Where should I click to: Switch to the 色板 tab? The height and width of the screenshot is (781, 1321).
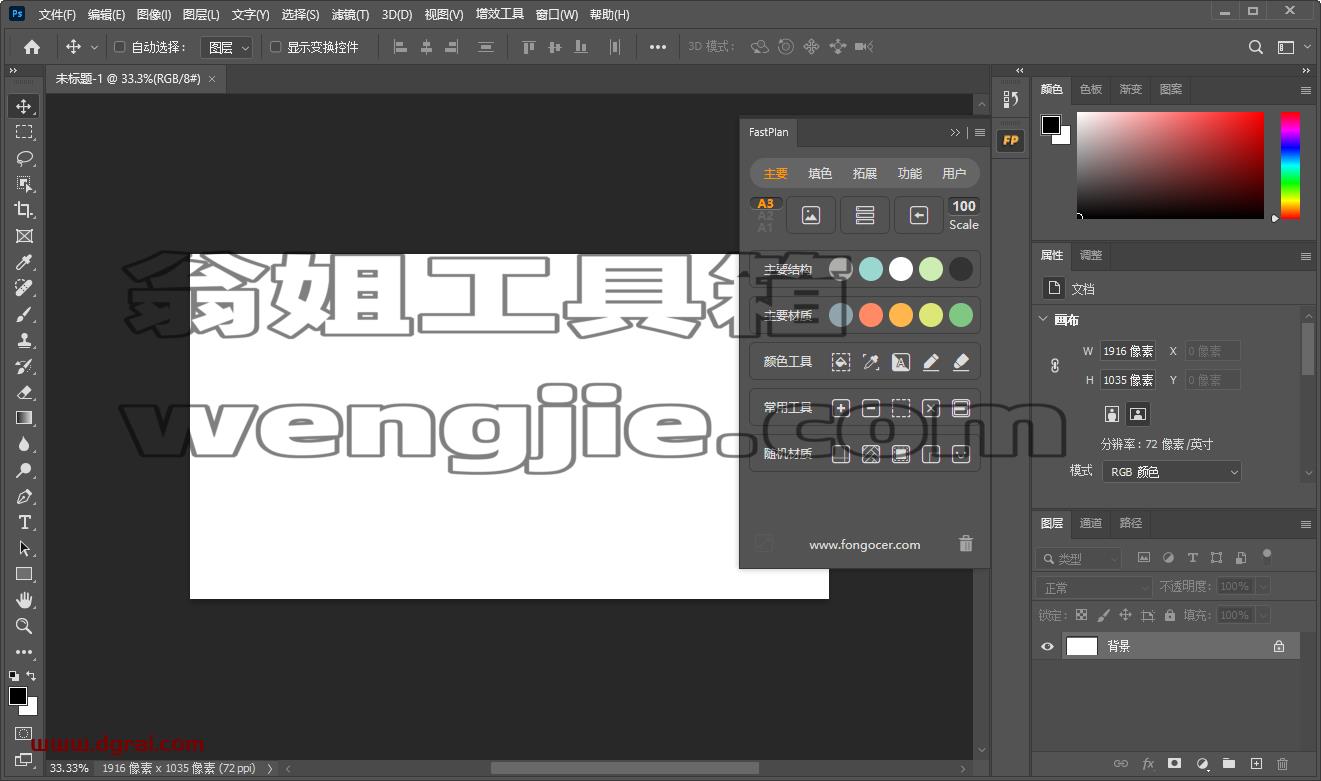(1091, 89)
